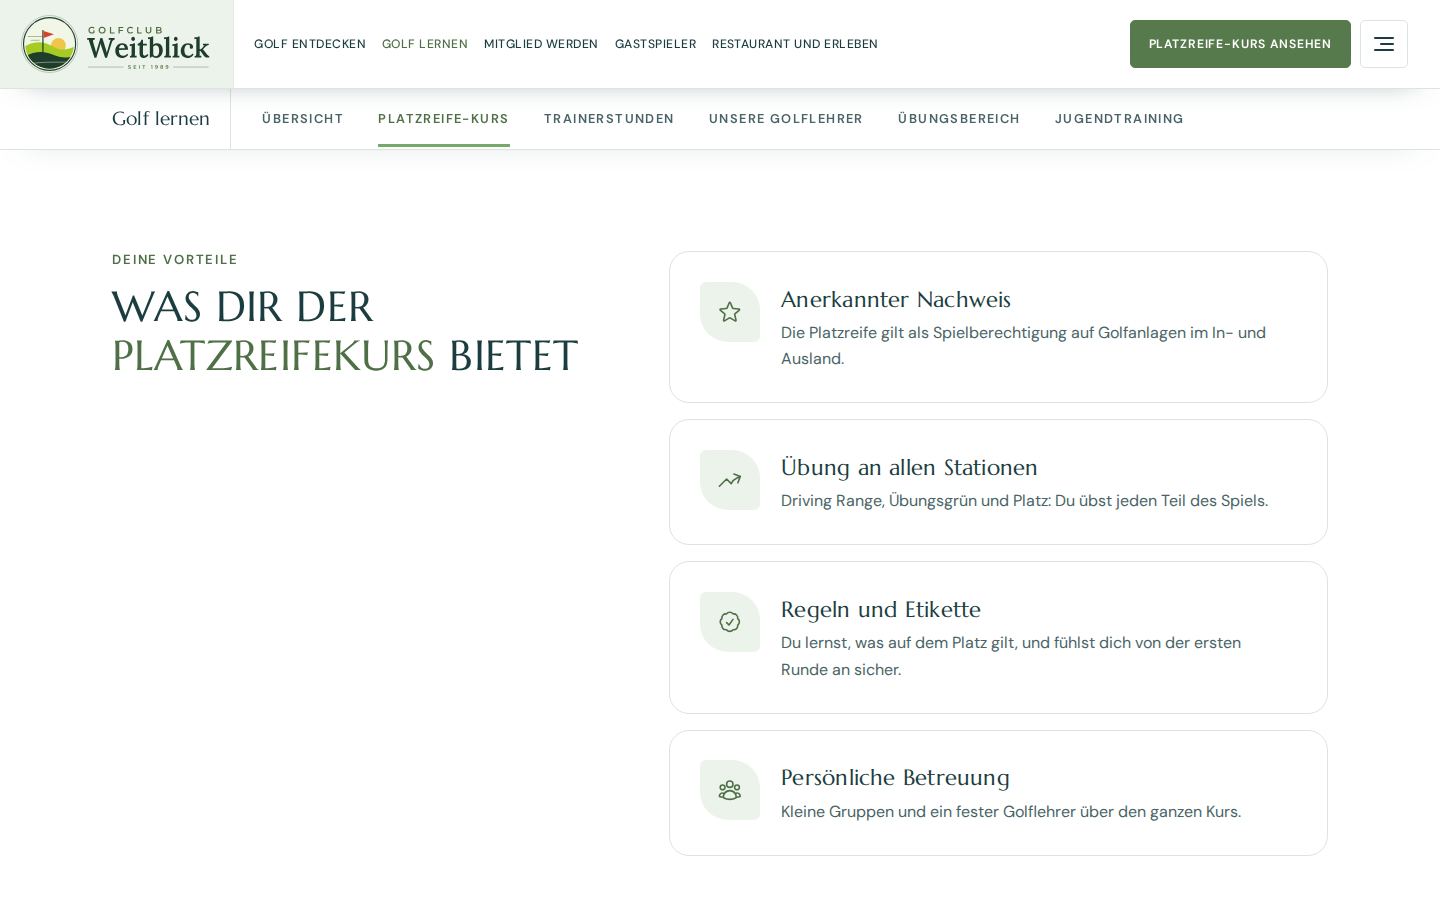Open the Übungsbereich tab
This screenshot has height=900, width=1440.
pyautogui.click(x=959, y=119)
